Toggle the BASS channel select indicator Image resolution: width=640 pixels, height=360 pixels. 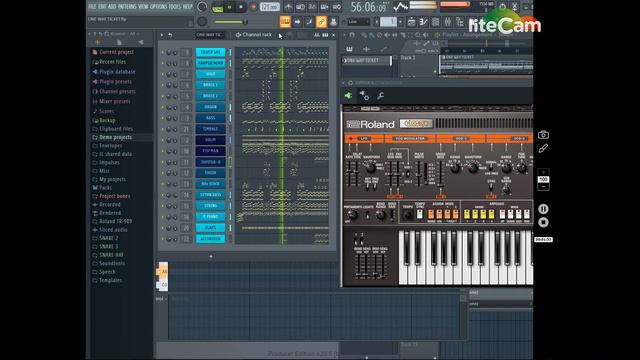230,118
